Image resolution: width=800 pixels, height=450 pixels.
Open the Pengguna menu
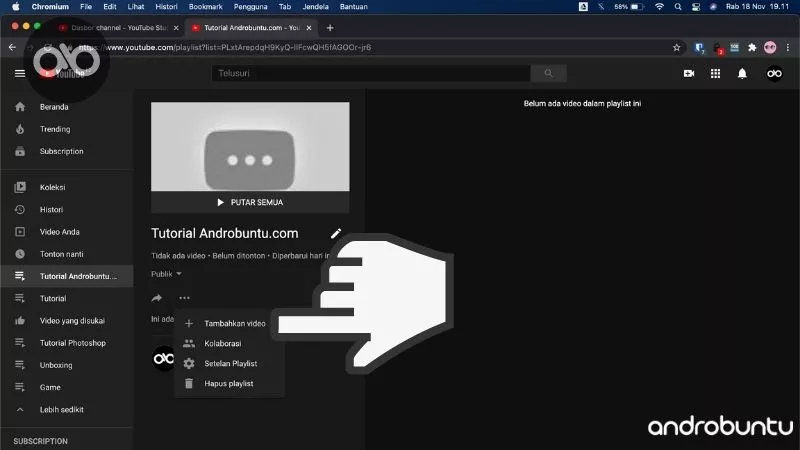[x=251, y=7]
